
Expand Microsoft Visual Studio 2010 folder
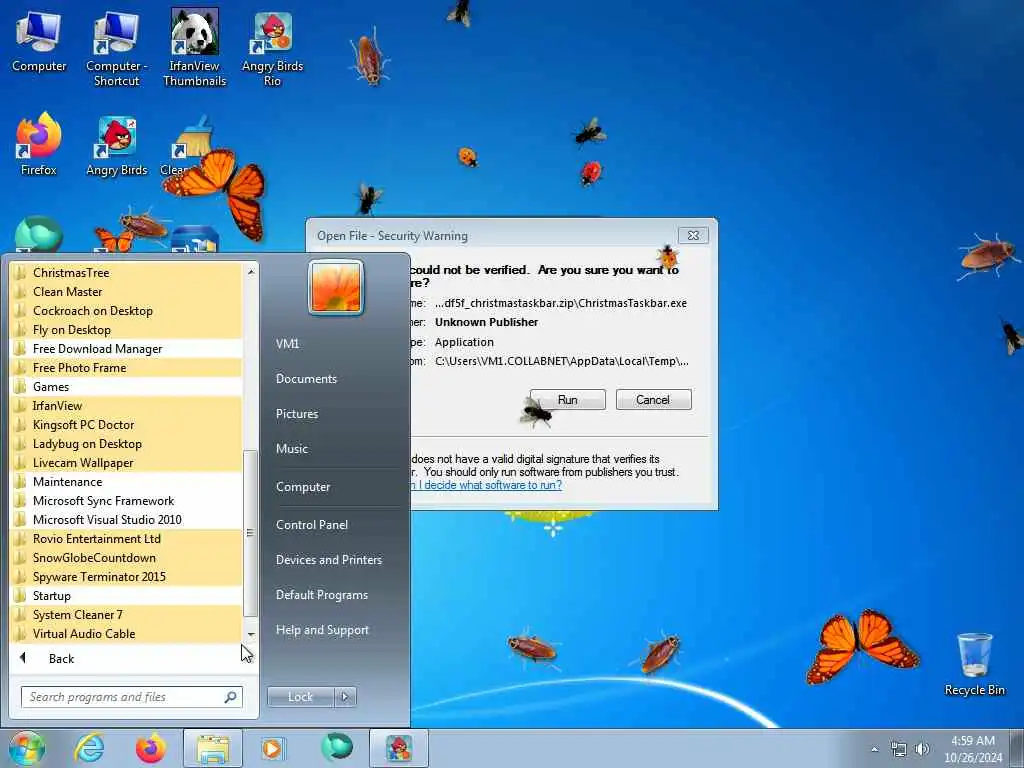click(x=127, y=519)
